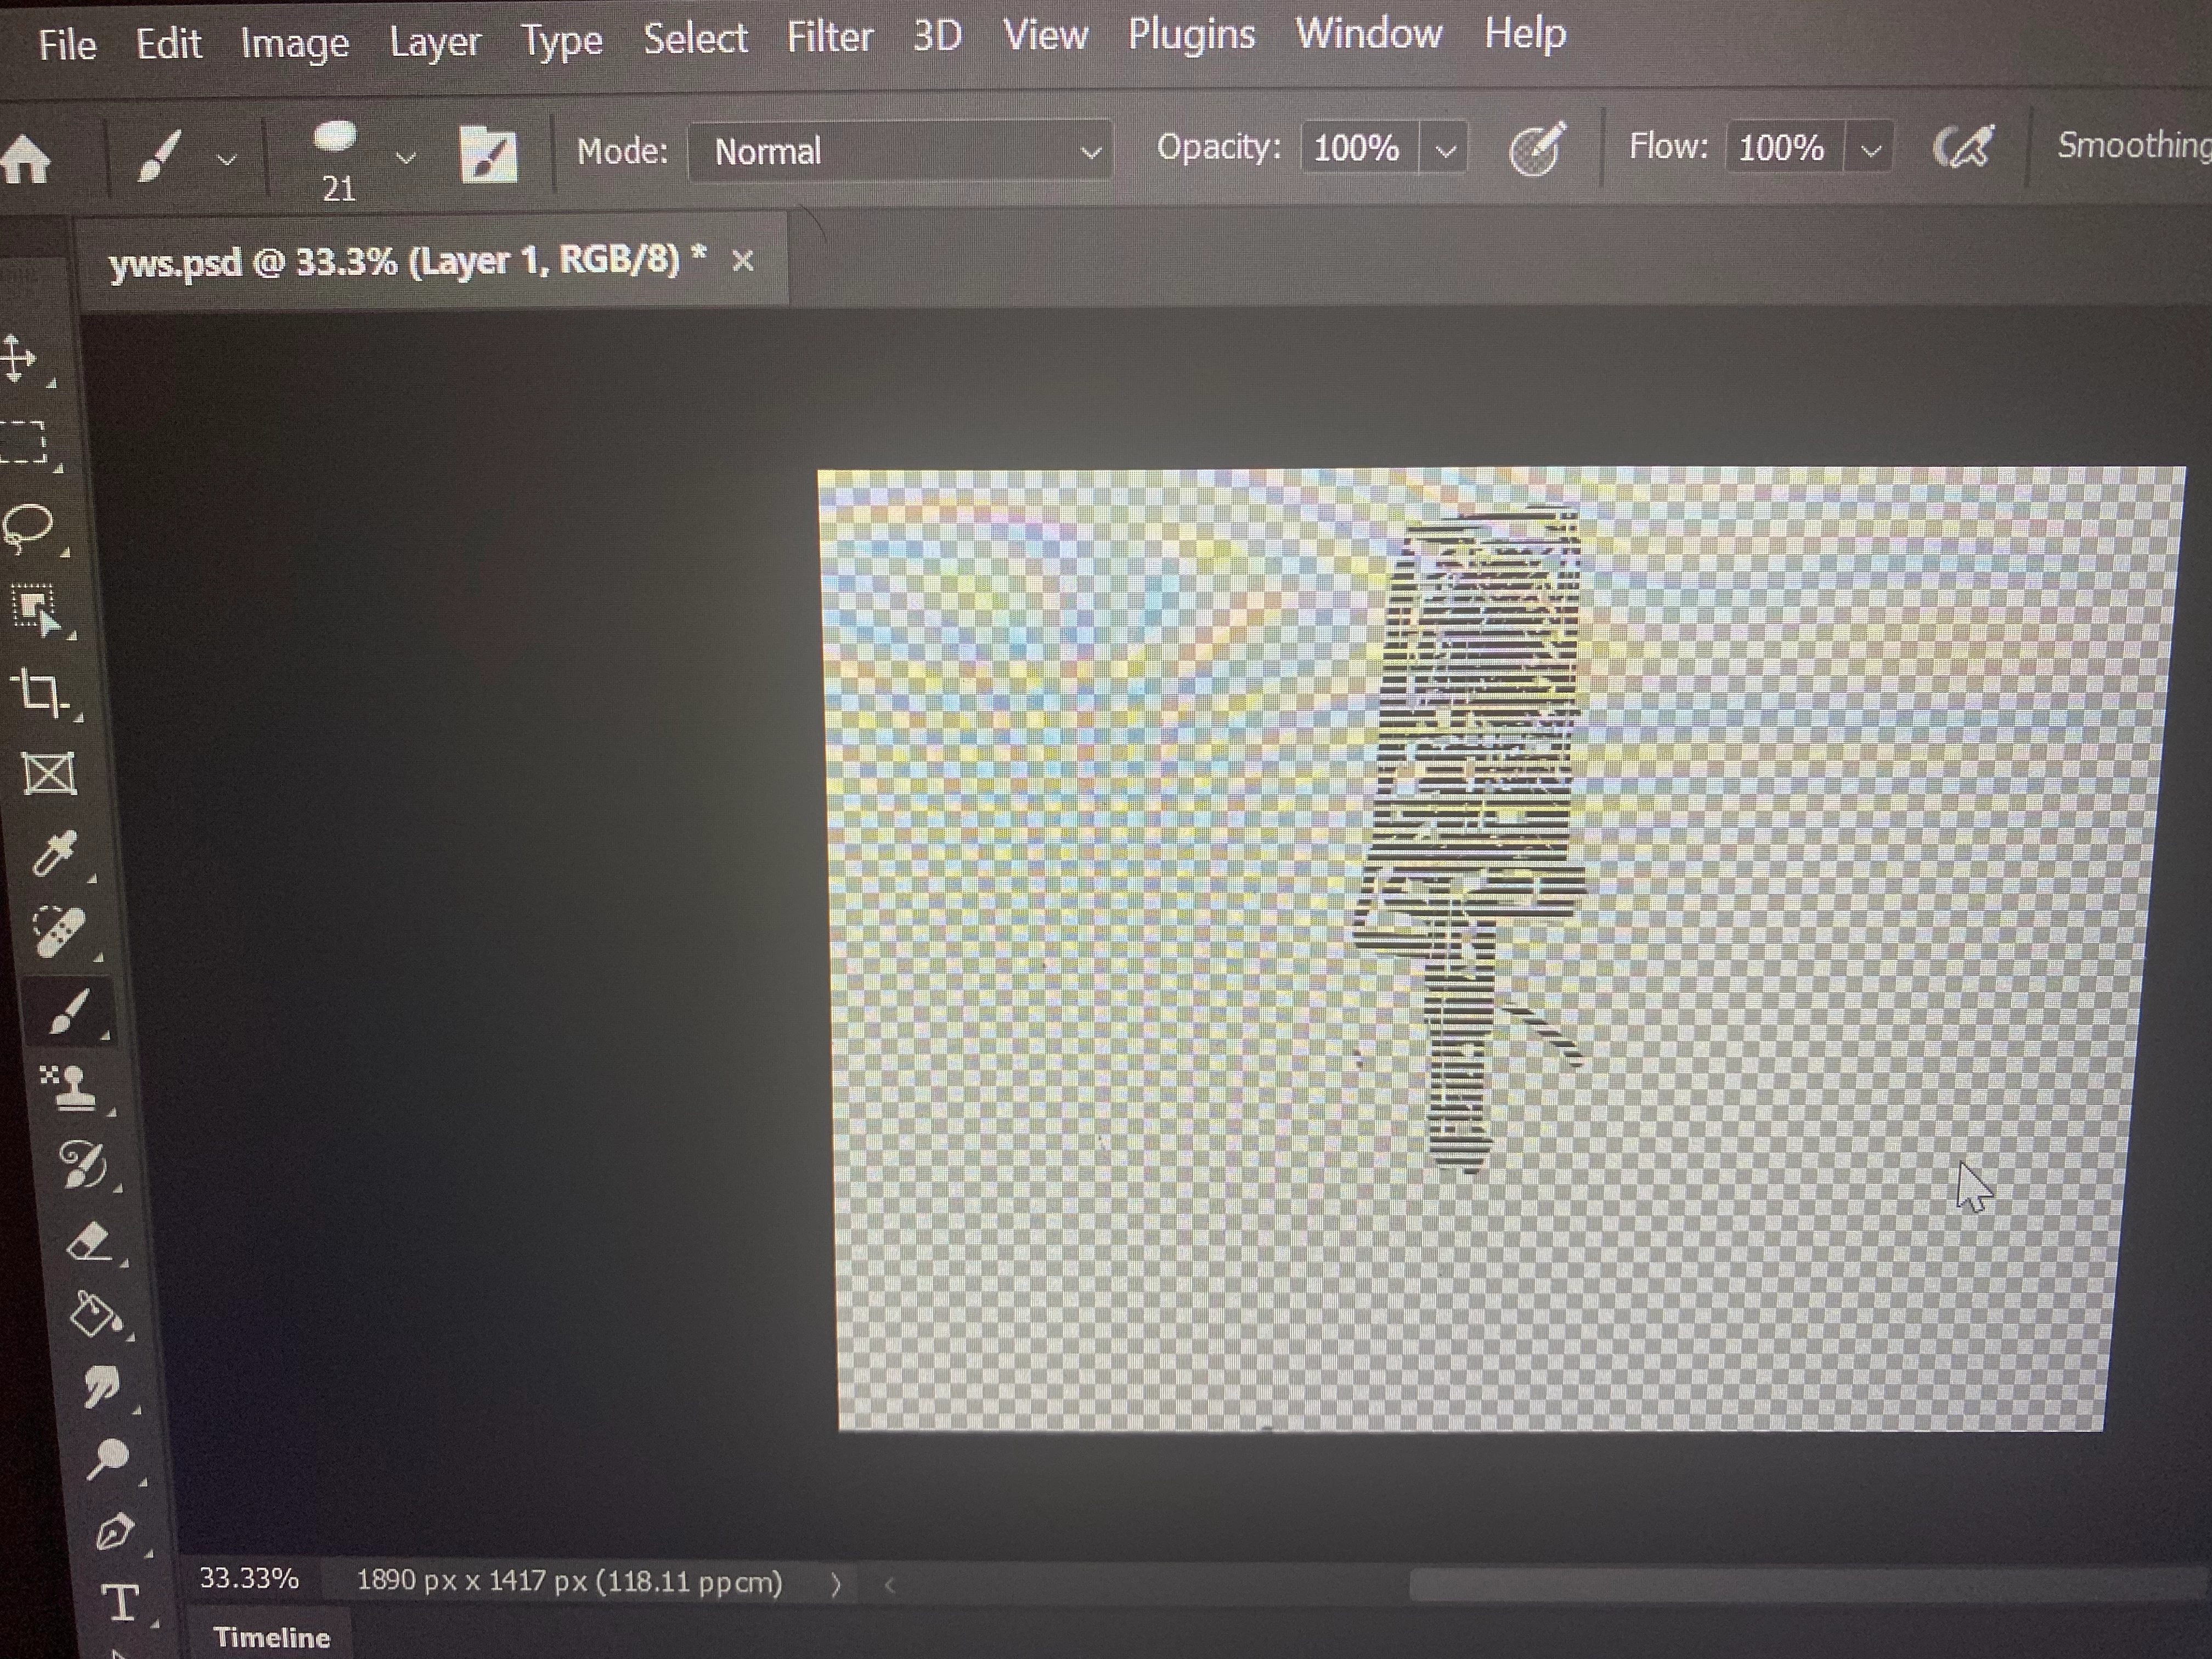Viewport: 2212px width, 1659px height.
Task: Switch to the Timeline panel tab
Action: coord(271,1637)
